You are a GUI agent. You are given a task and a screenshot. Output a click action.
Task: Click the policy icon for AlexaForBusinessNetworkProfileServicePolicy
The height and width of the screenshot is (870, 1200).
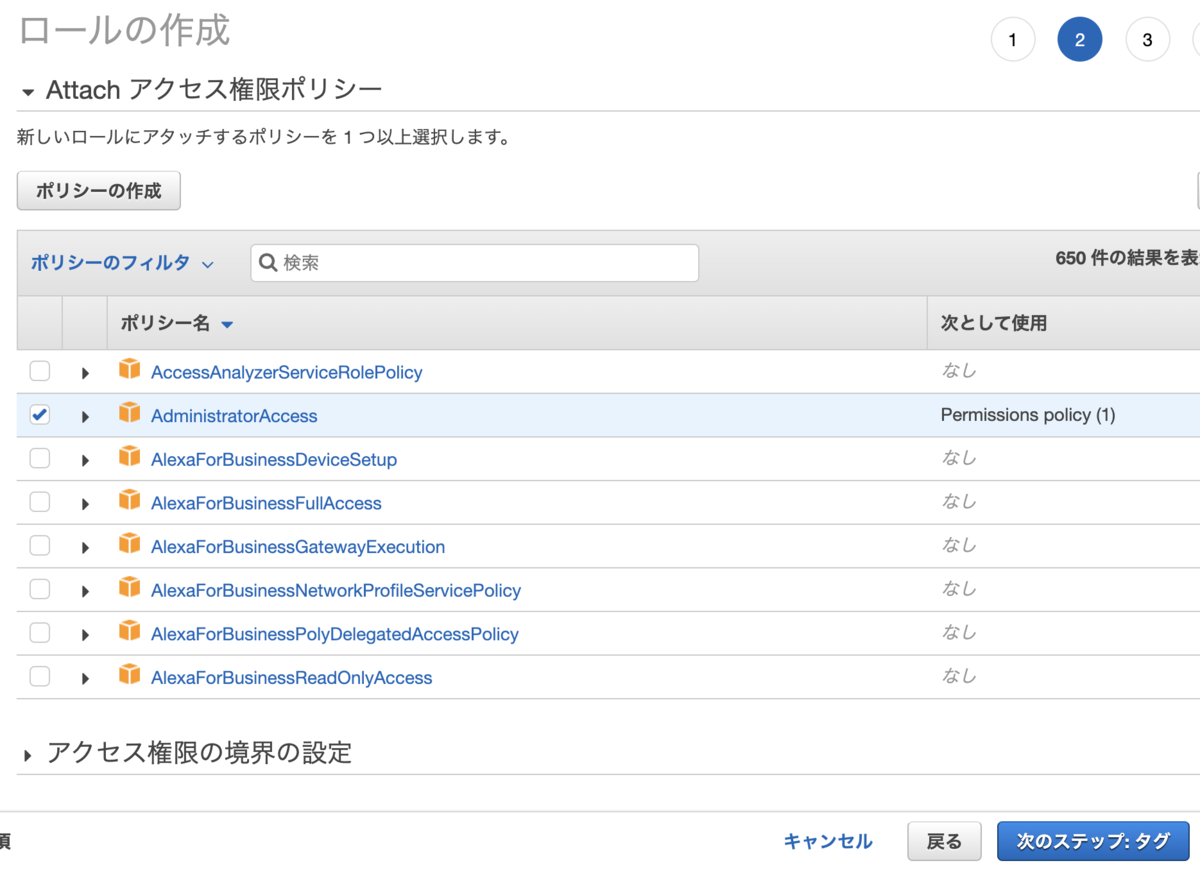pyautogui.click(x=129, y=589)
